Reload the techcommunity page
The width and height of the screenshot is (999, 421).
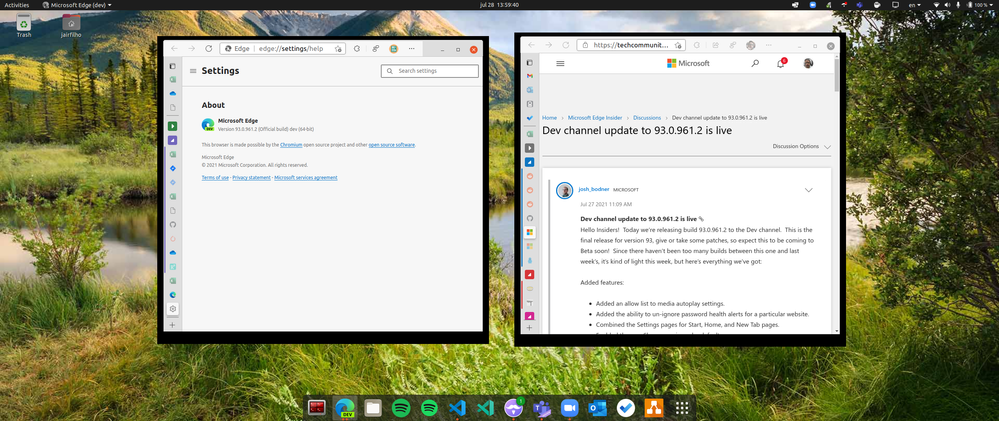tap(565, 45)
